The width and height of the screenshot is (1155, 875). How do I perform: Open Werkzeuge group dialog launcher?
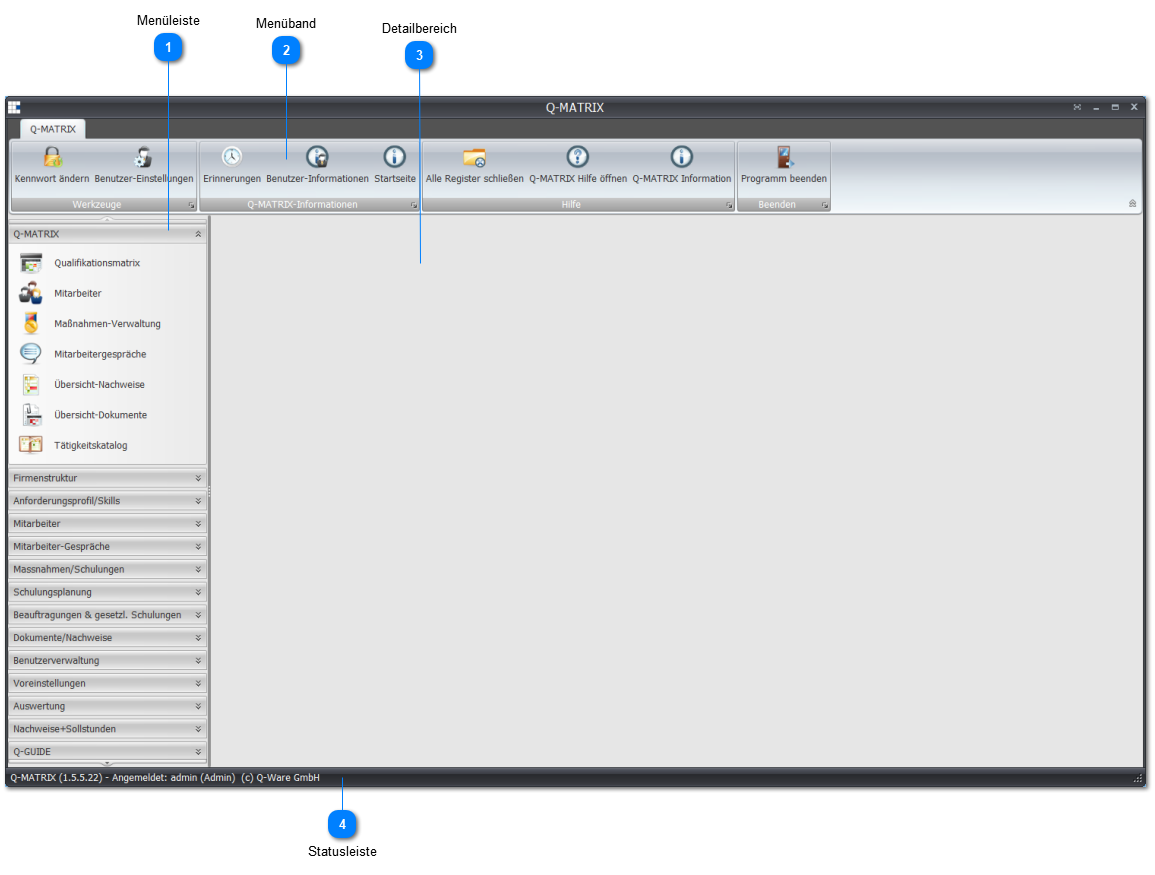pyautogui.click(x=192, y=205)
